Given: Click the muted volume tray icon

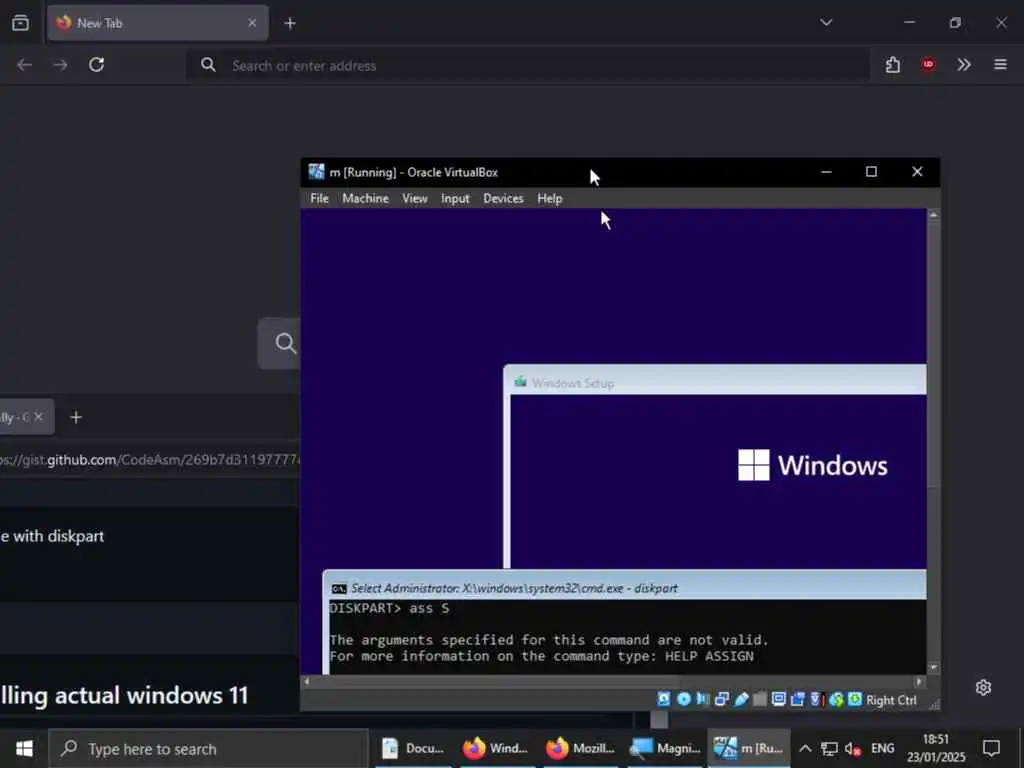Looking at the screenshot, I should (852, 748).
